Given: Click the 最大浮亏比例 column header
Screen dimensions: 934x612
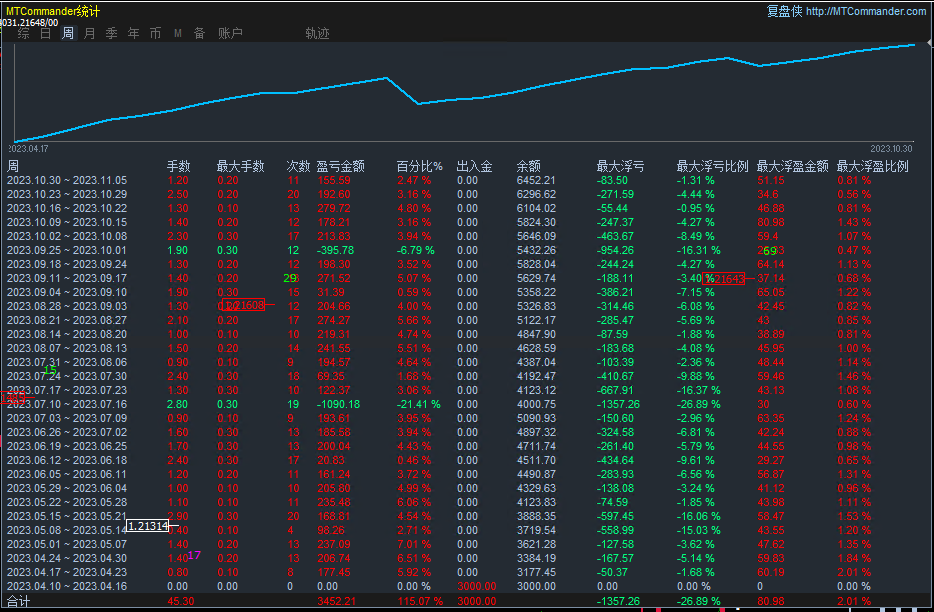Looking at the screenshot, I should (712, 166).
